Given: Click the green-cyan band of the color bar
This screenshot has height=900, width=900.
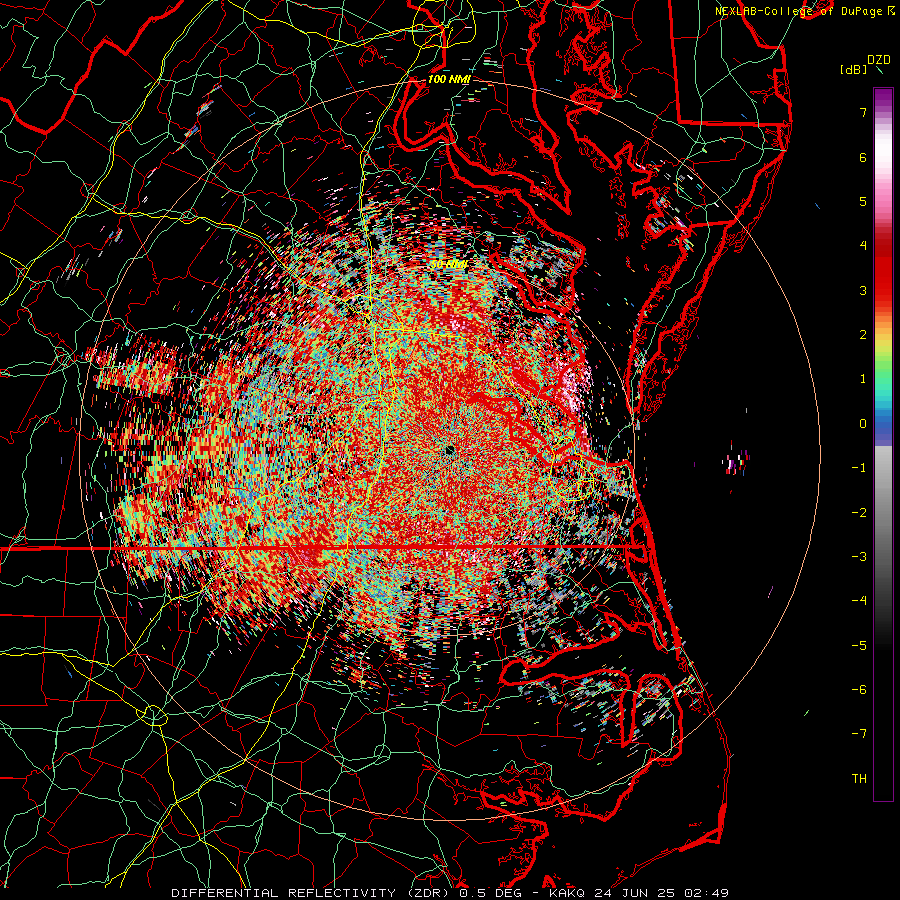Looking at the screenshot, I should click(x=883, y=382).
